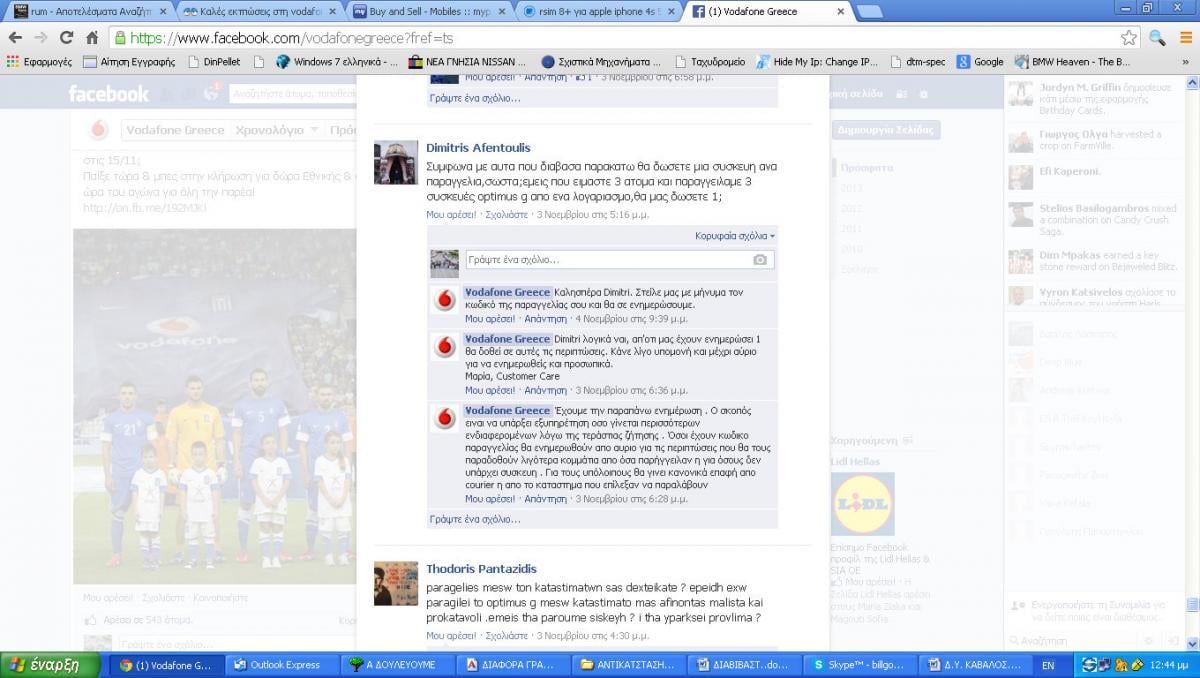Click the EN language indicator in the taskbar
Viewport: 1200px width, 678px height.
1047,664
